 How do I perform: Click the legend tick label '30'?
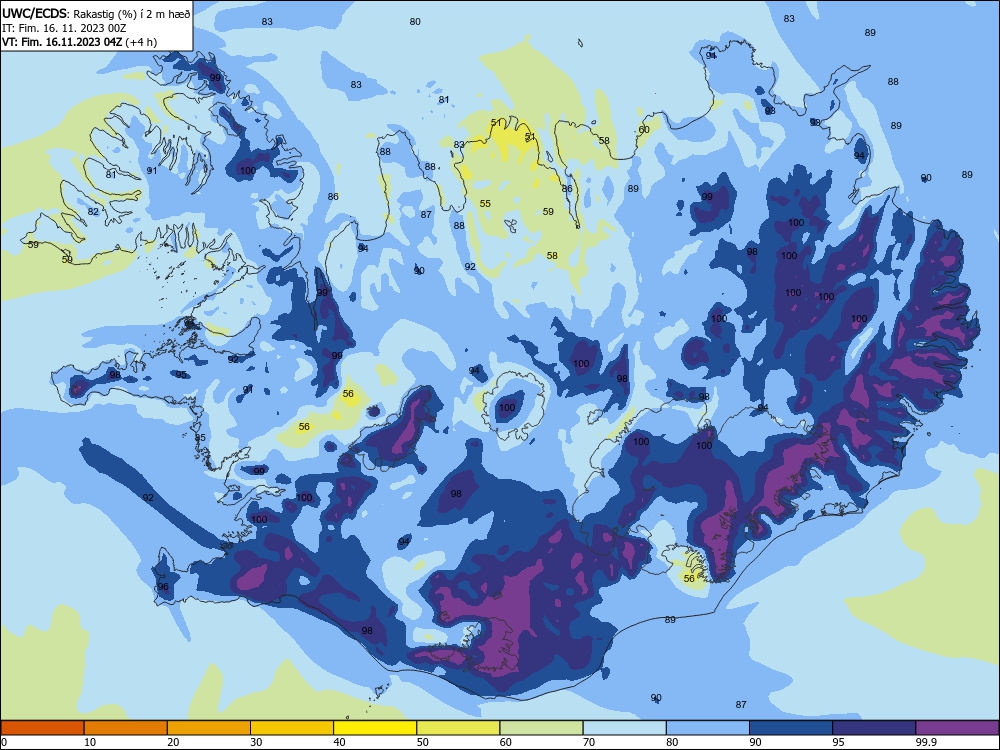pos(256,742)
